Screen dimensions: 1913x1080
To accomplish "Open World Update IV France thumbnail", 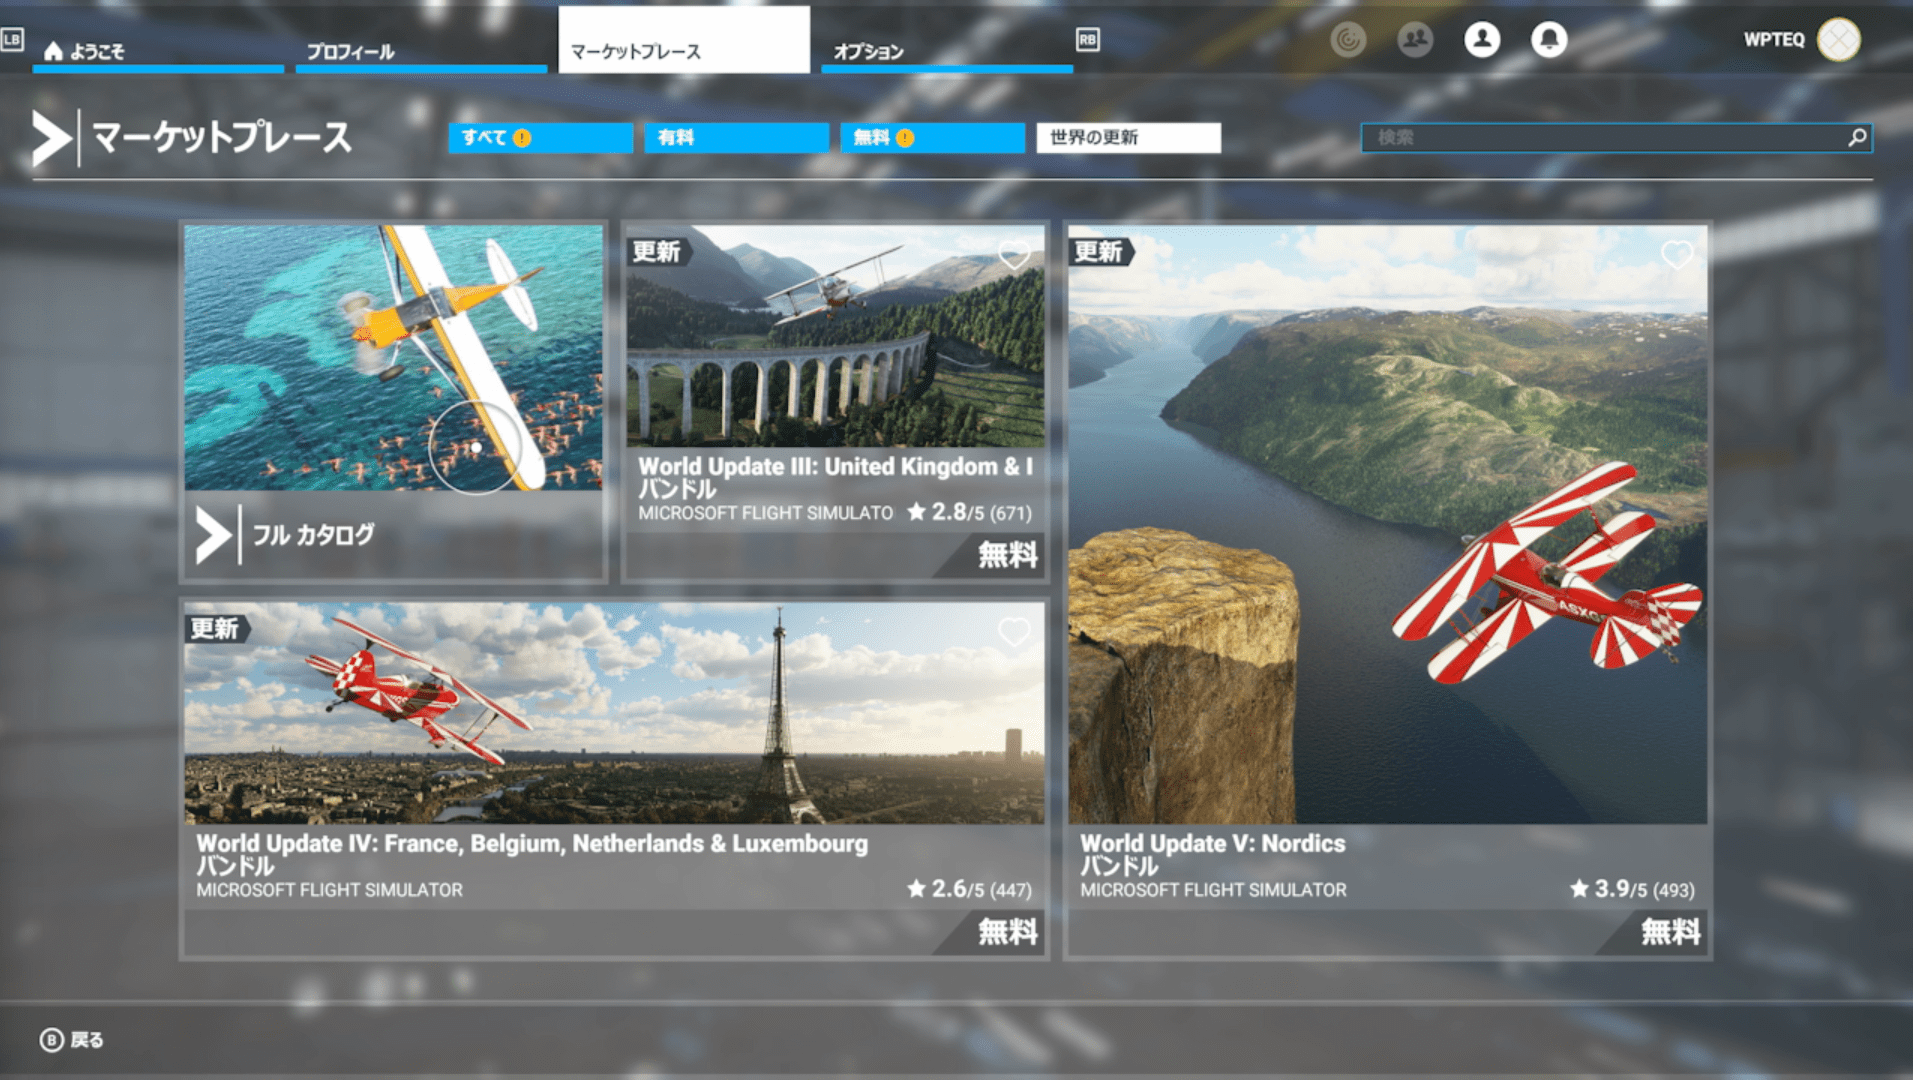I will pos(614,713).
